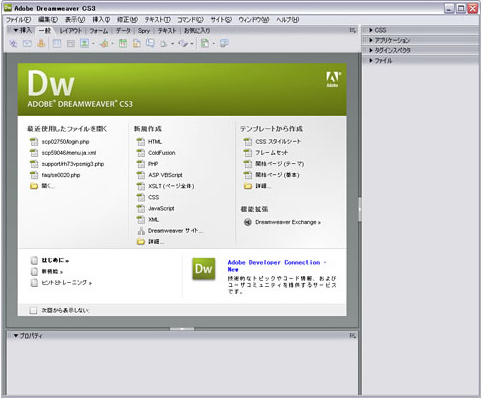This screenshot has height=399, width=482.
Task: Open the Dreamweaver Exchange link
Action: coord(282,222)
